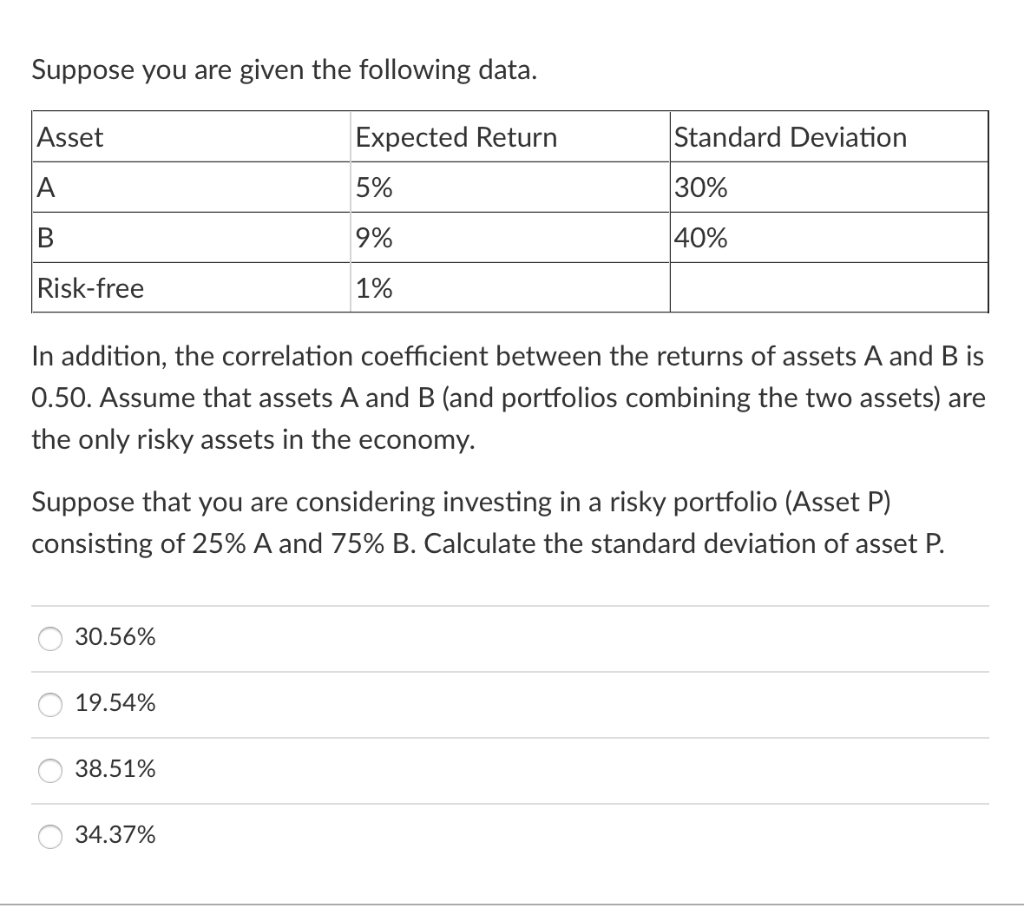
Task: Click the Expected Return column header
Action: 456,137
